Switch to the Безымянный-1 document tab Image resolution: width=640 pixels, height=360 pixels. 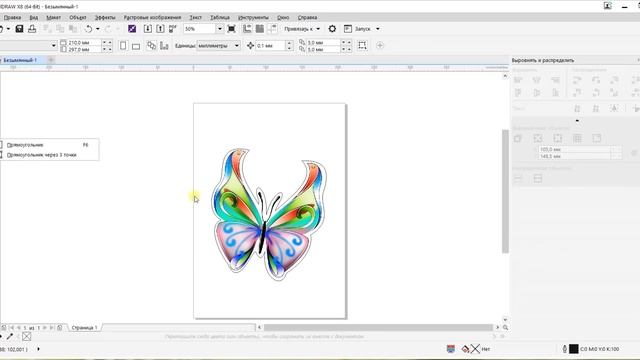pos(20,60)
